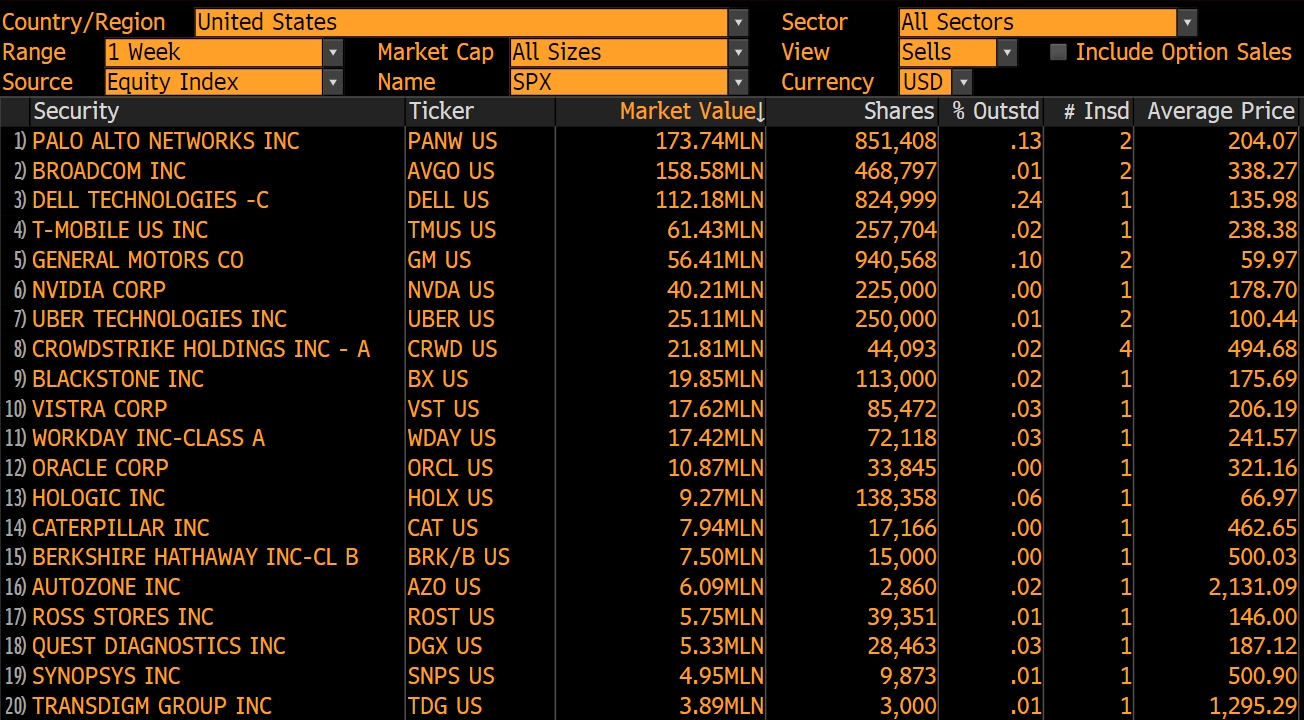This screenshot has width=1304, height=720.
Task: Open VISTRA CORP security
Action: [x=99, y=409]
